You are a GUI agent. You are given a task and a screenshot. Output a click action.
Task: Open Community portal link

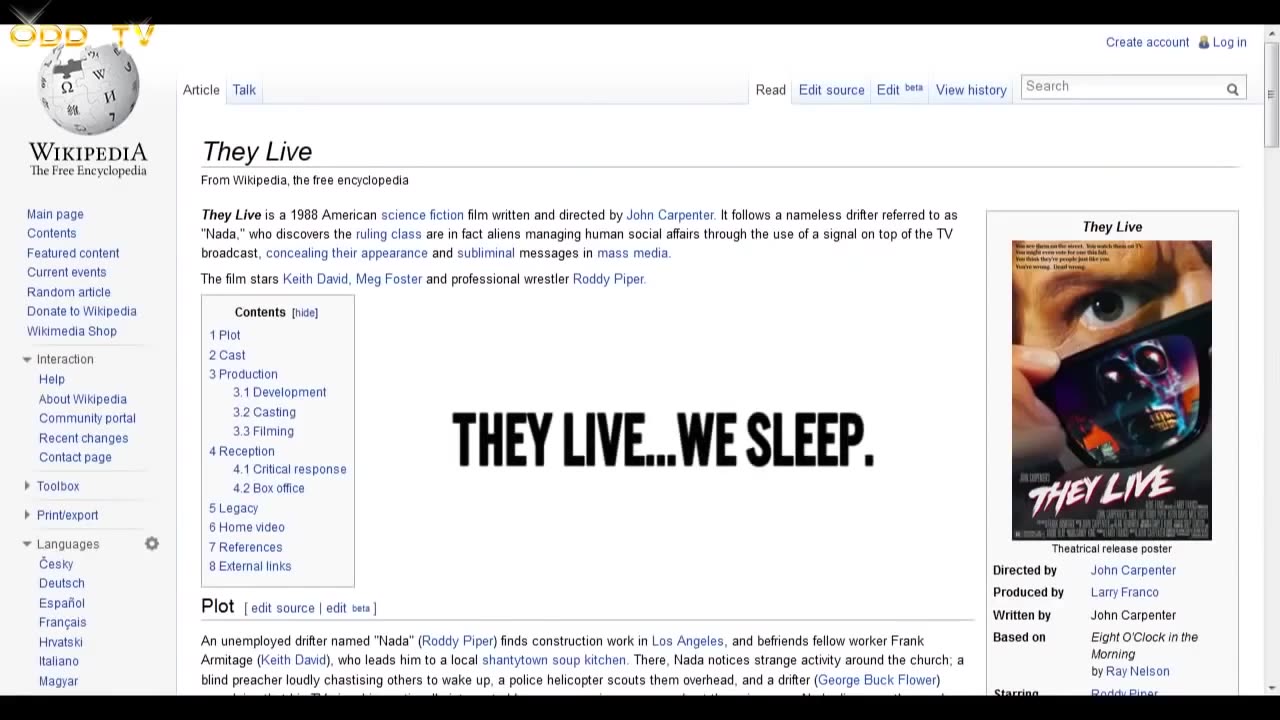point(87,418)
